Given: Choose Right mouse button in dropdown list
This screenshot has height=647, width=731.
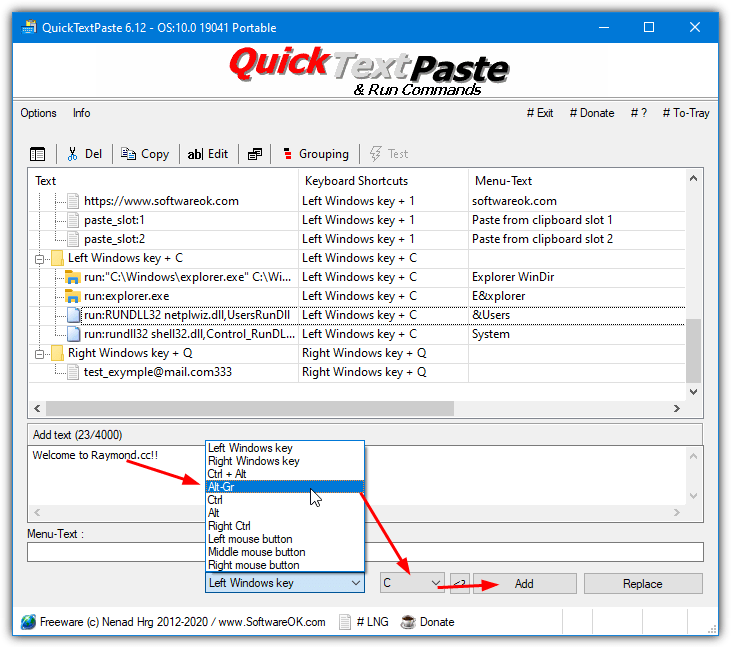Looking at the screenshot, I should [x=285, y=565].
